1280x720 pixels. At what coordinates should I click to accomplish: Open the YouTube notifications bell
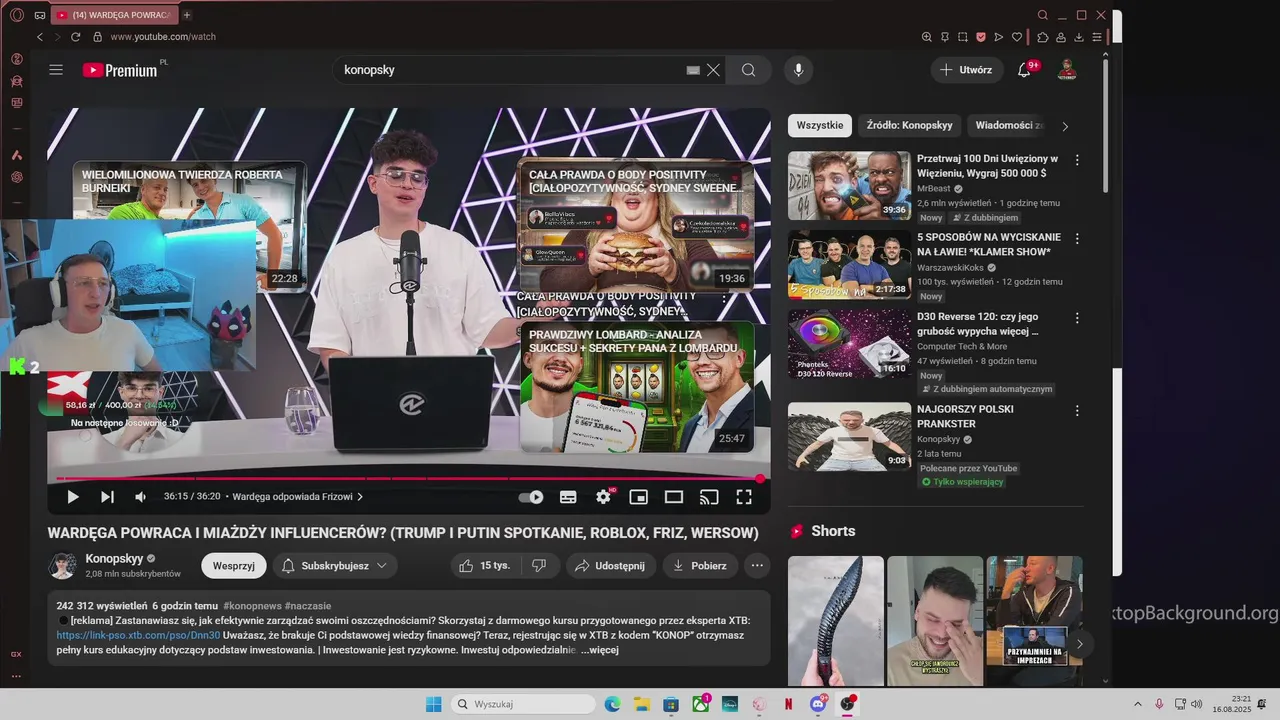point(1024,70)
